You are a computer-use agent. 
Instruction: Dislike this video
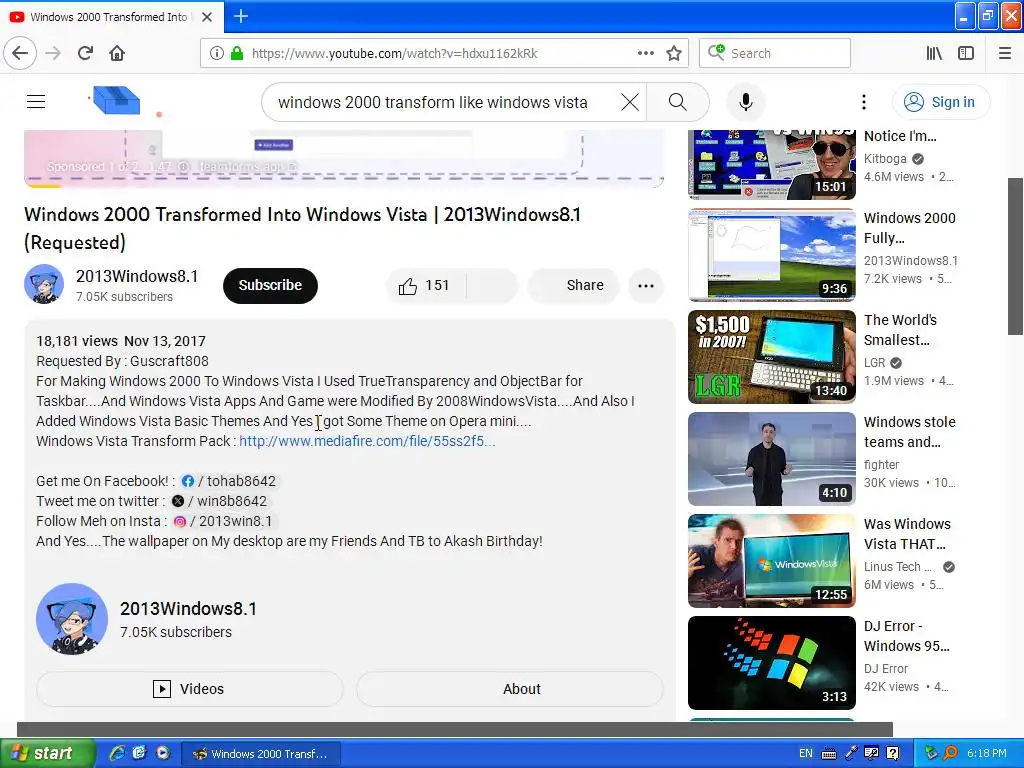click(x=492, y=285)
